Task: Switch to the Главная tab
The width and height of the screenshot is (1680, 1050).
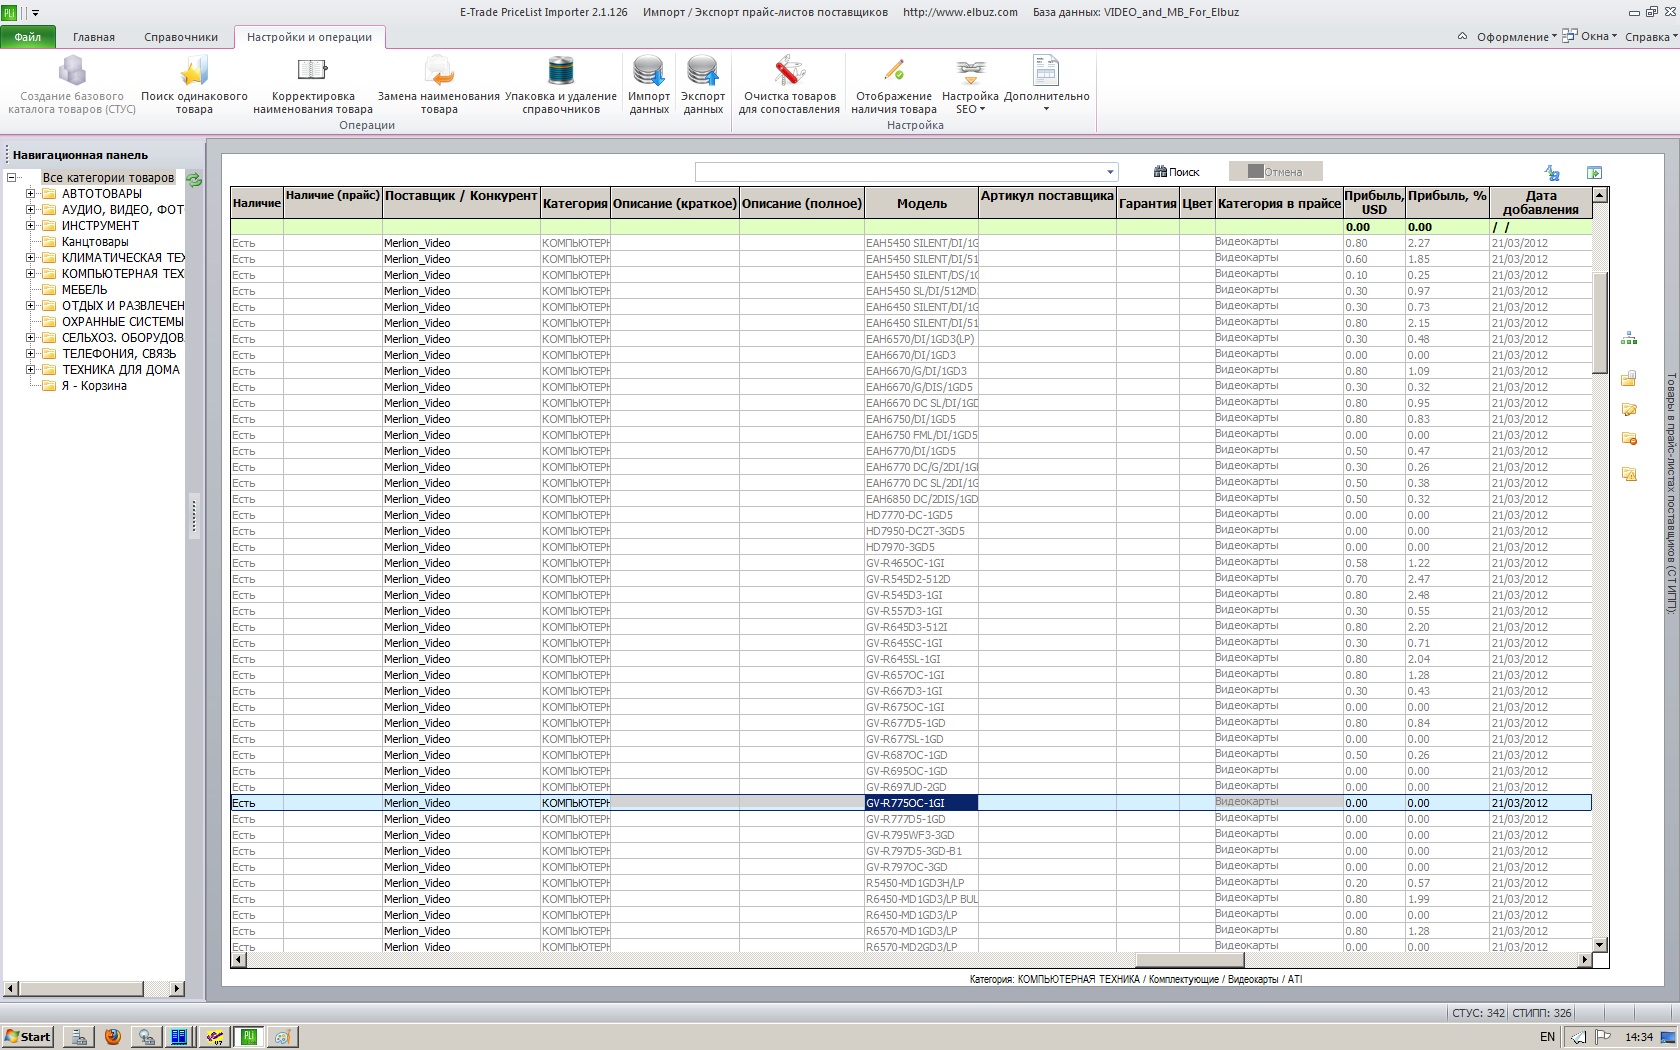Action: point(94,37)
